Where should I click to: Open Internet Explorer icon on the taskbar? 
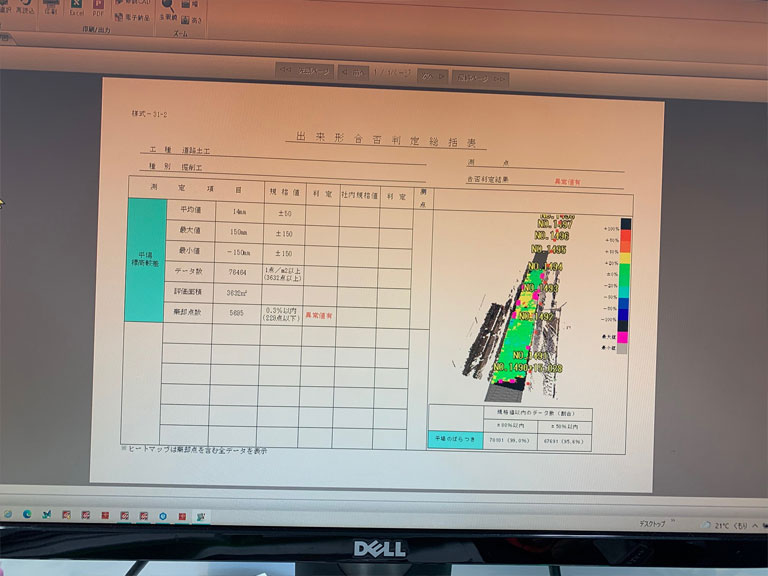[x=8, y=514]
